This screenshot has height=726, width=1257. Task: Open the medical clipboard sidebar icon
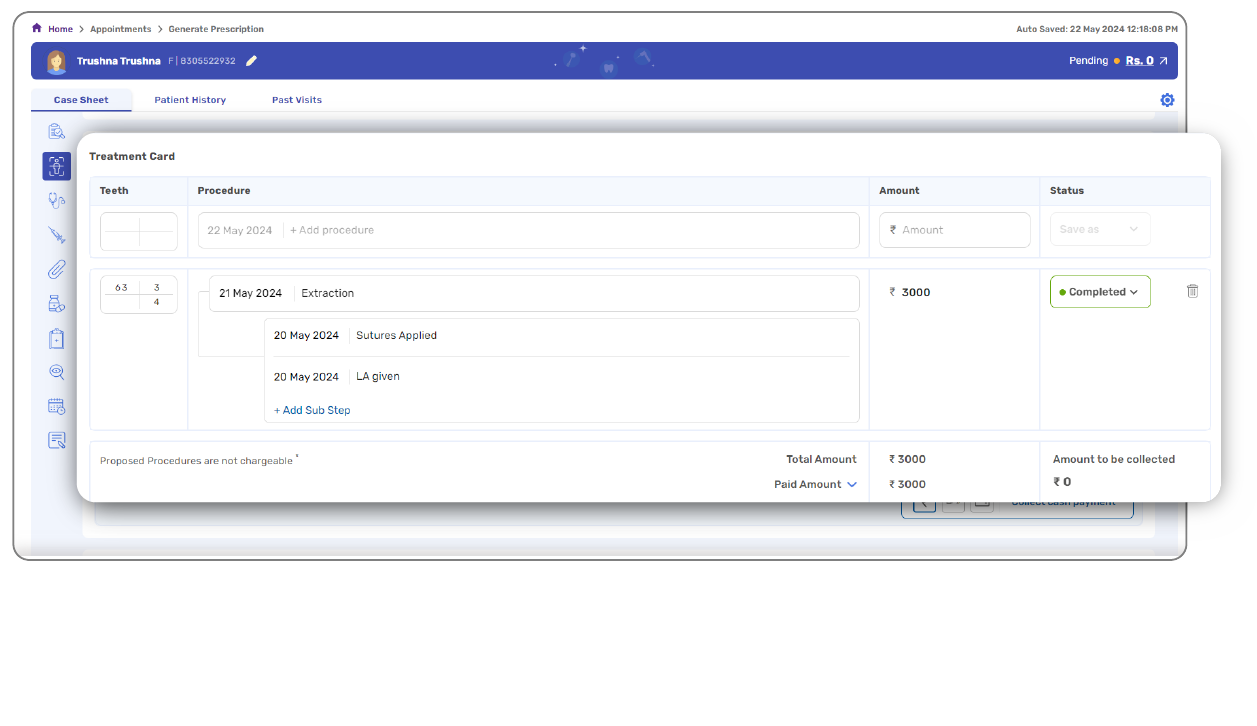pyautogui.click(x=57, y=339)
